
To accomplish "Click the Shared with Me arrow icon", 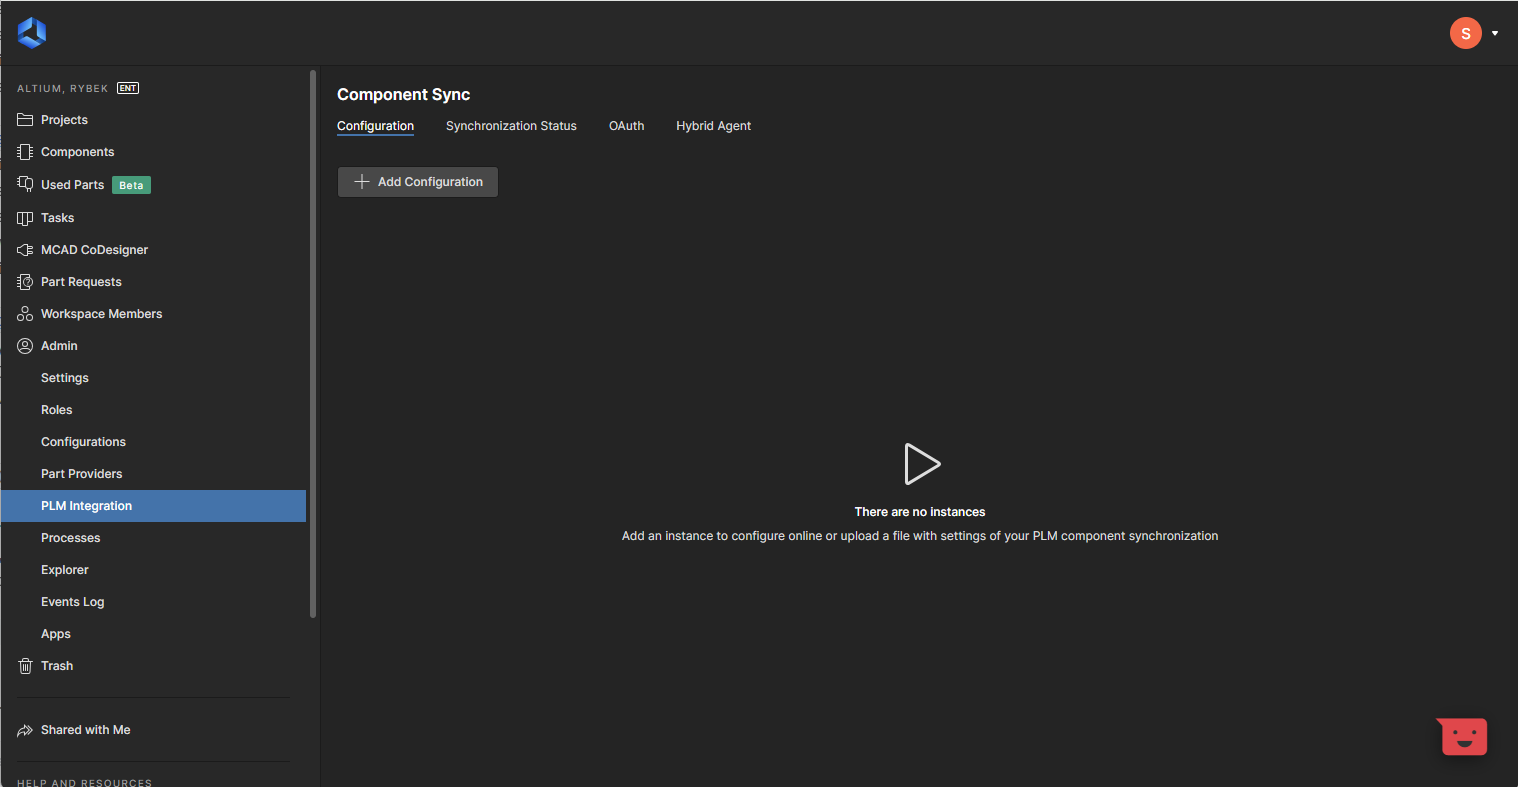I will (25, 730).
